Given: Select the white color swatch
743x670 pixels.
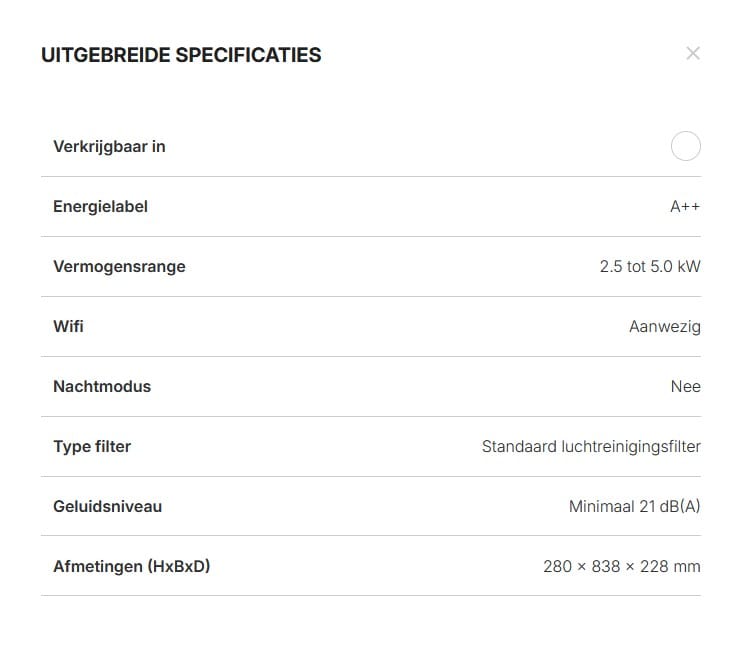Looking at the screenshot, I should pyautogui.click(x=685, y=146).
